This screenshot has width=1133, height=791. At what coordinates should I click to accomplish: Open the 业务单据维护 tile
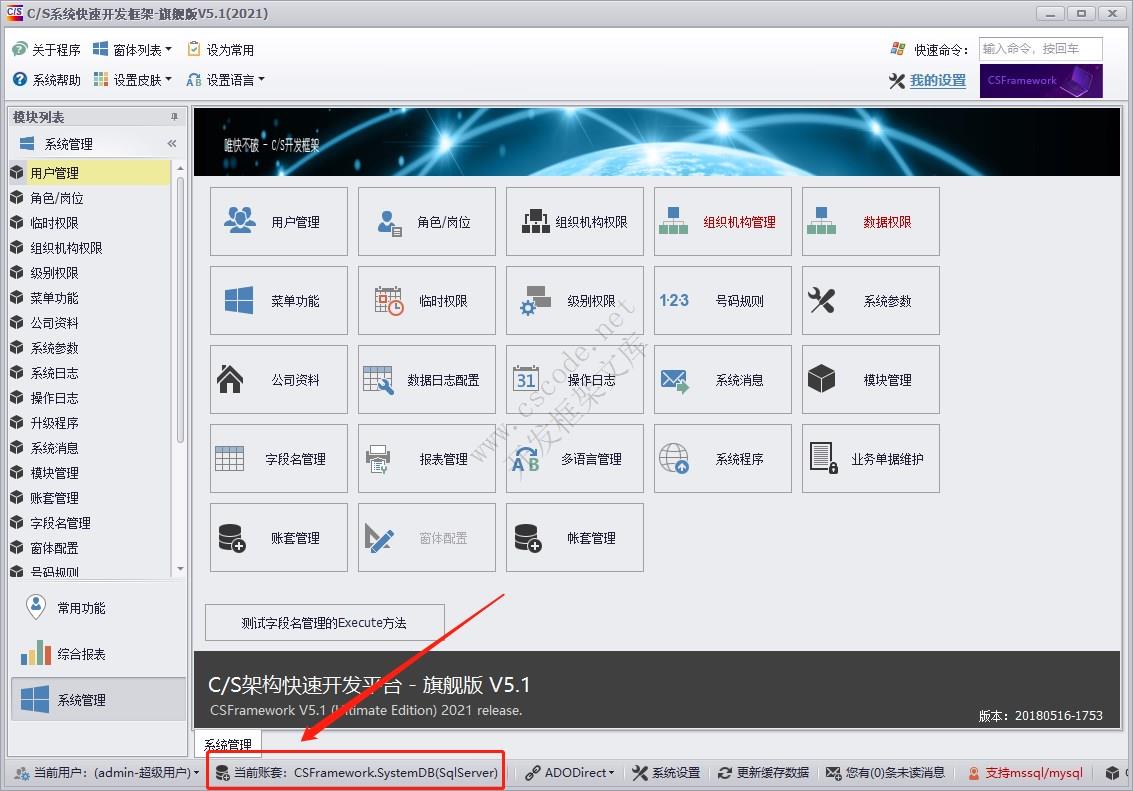point(870,459)
